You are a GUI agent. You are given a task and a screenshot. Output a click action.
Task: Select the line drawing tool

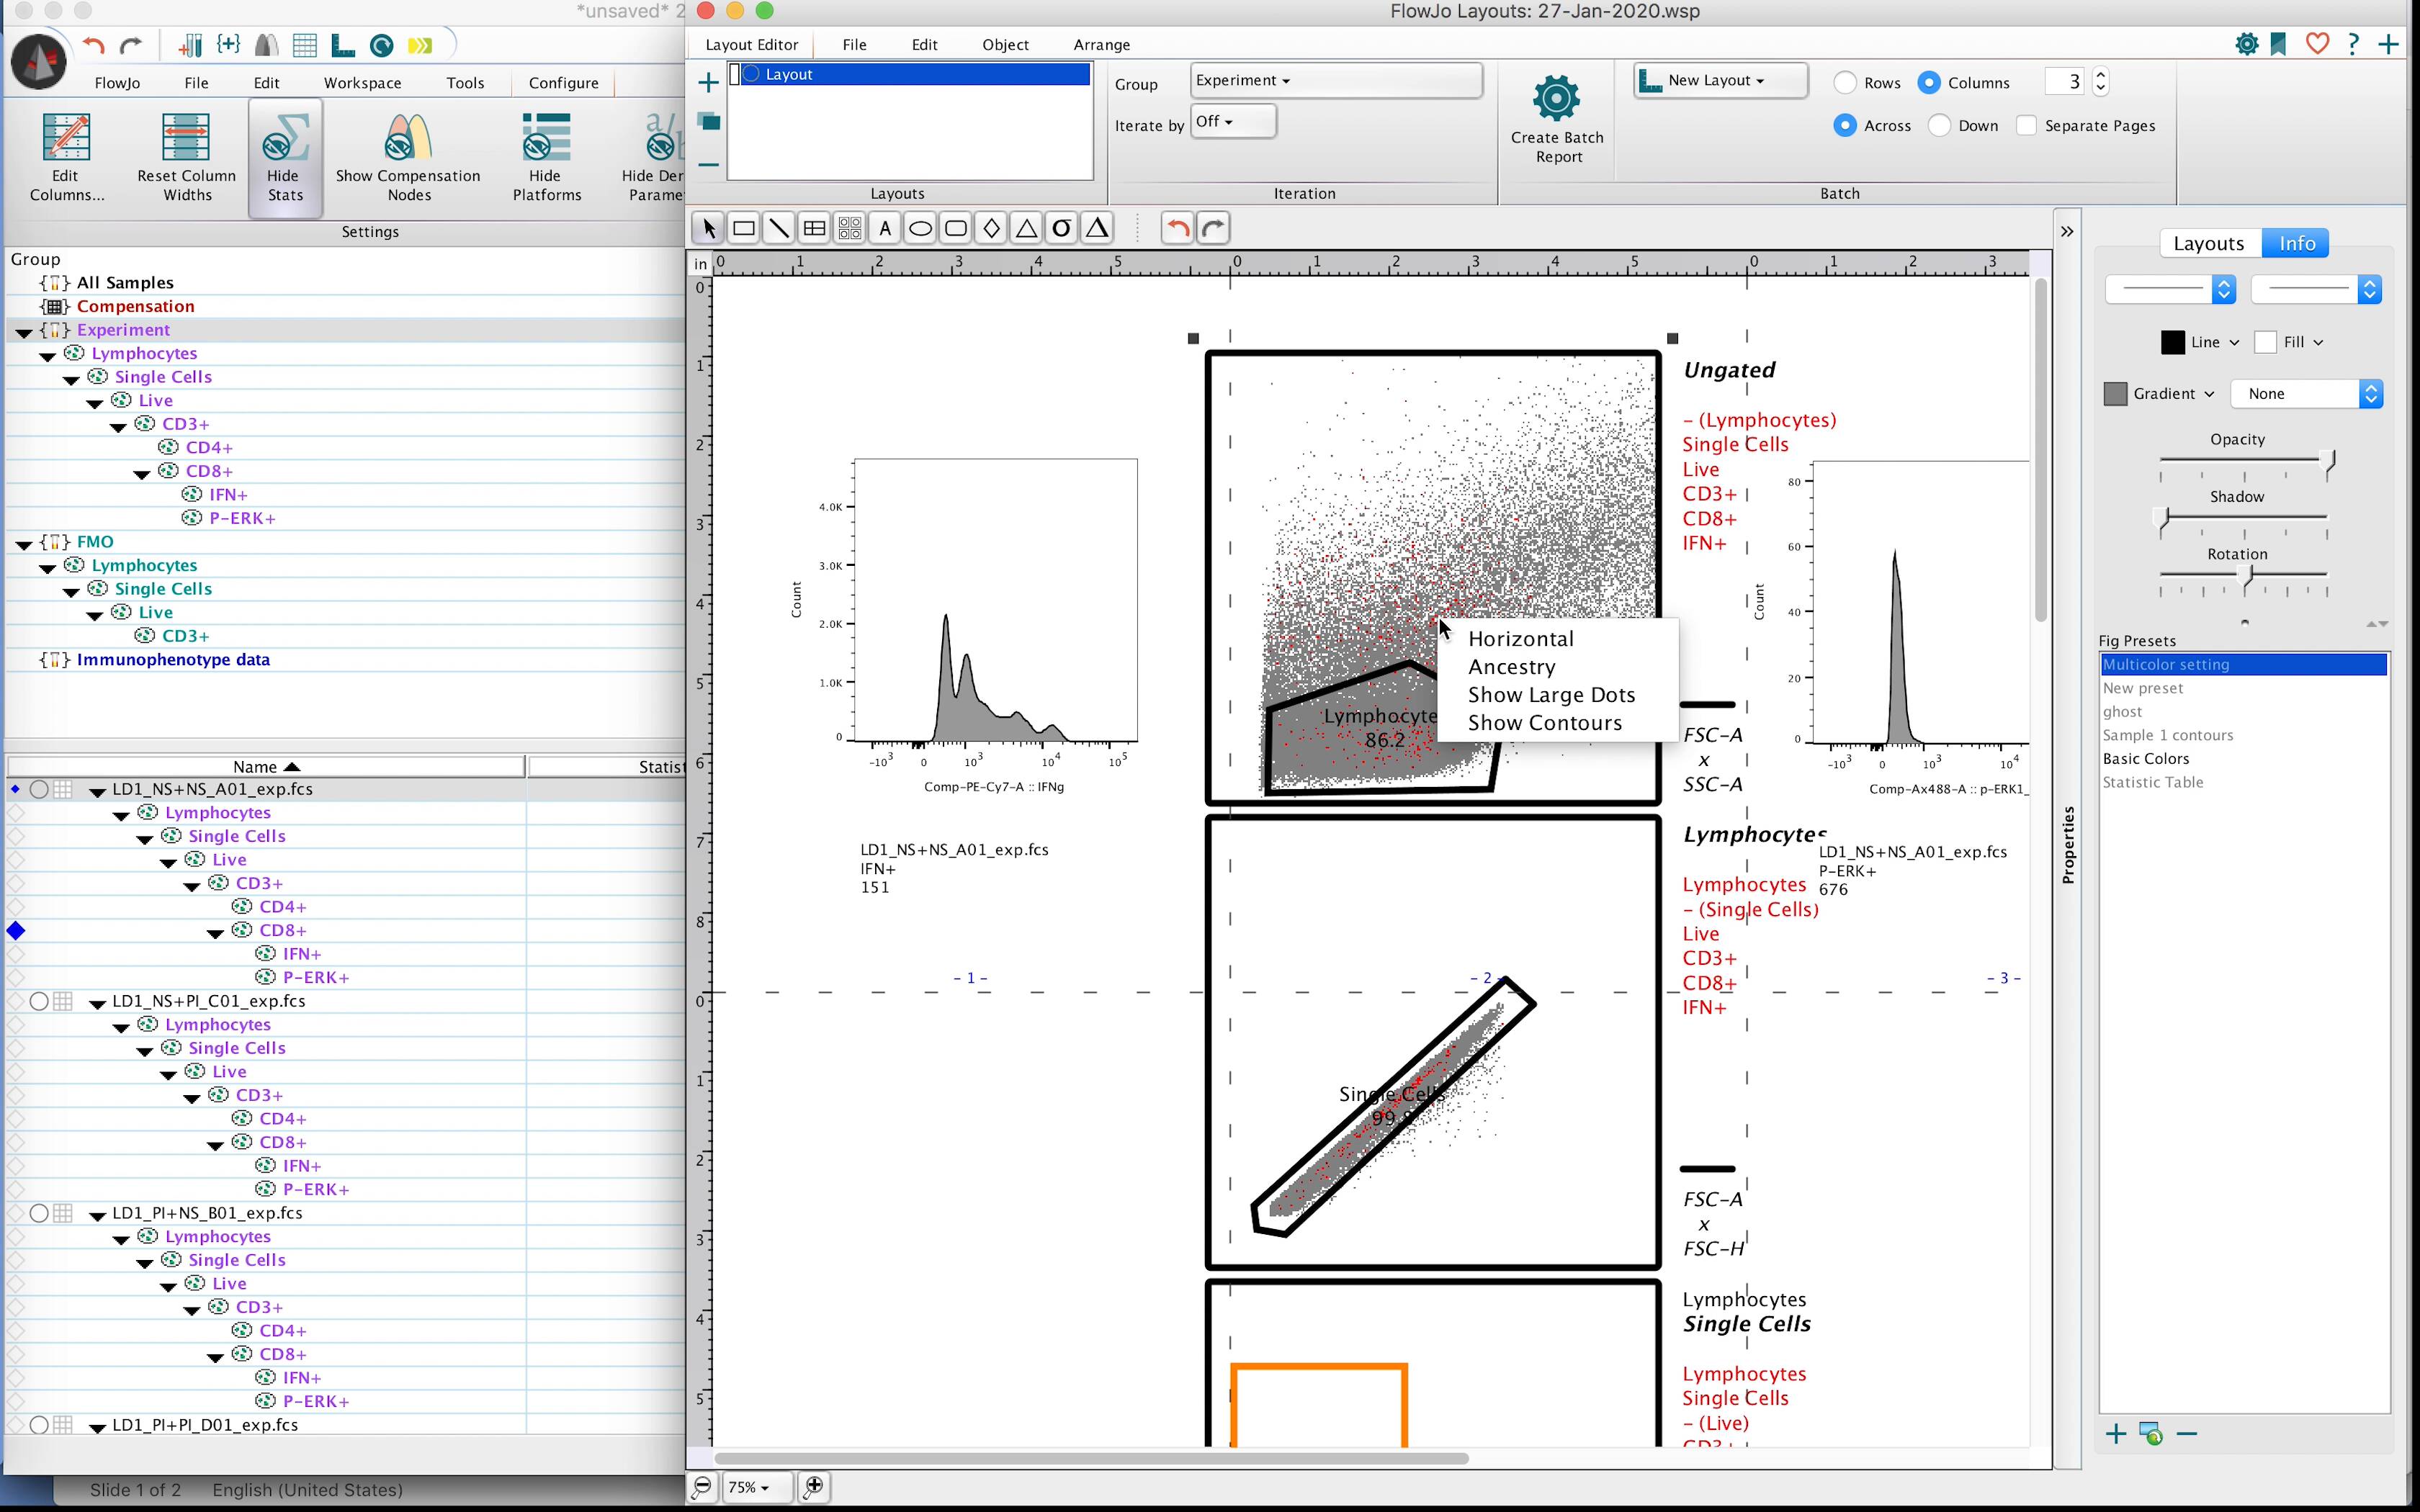[x=778, y=229]
